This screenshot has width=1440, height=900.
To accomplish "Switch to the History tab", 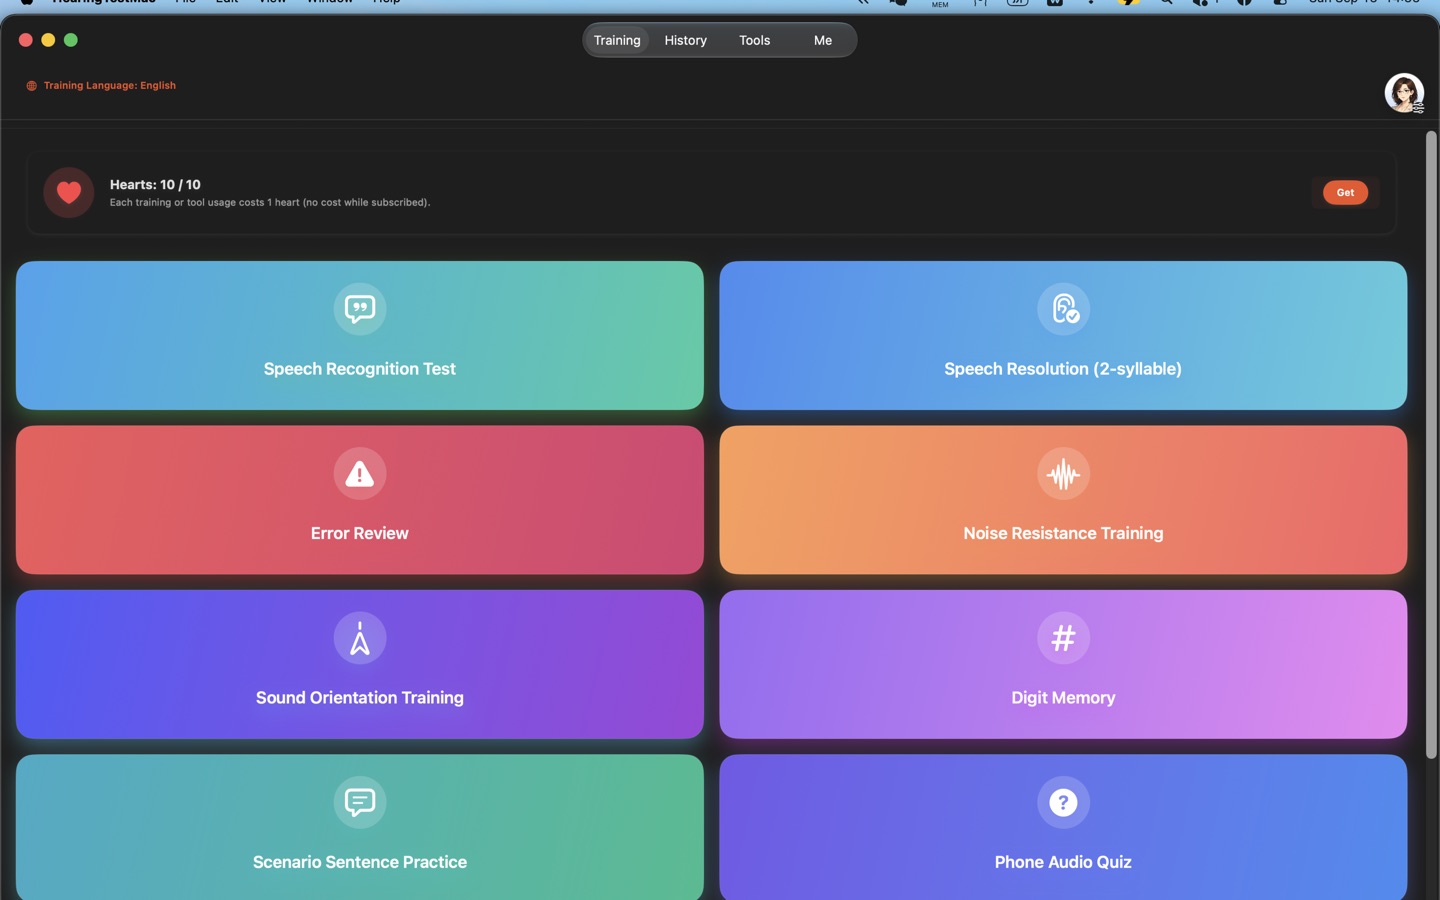I will click(x=686, y=40).
